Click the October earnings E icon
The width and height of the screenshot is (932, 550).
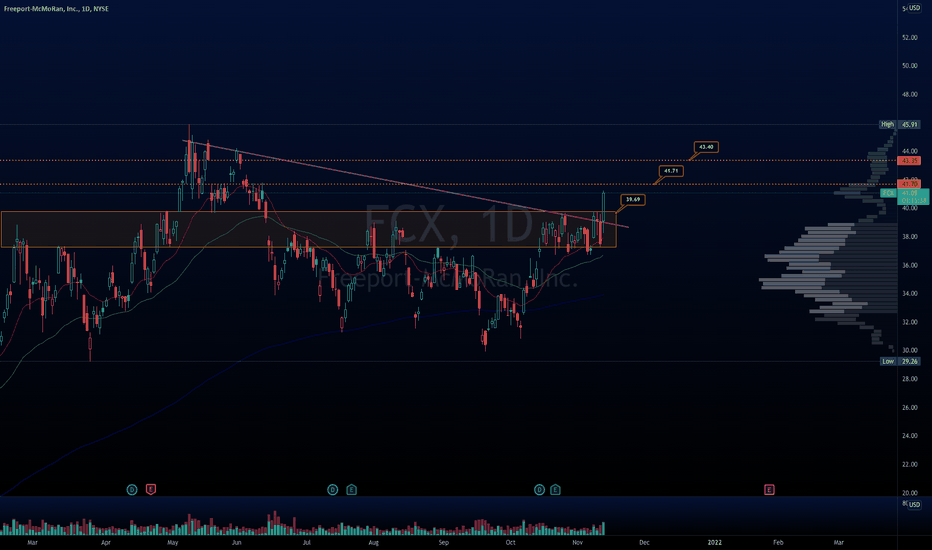coord(555,490)
